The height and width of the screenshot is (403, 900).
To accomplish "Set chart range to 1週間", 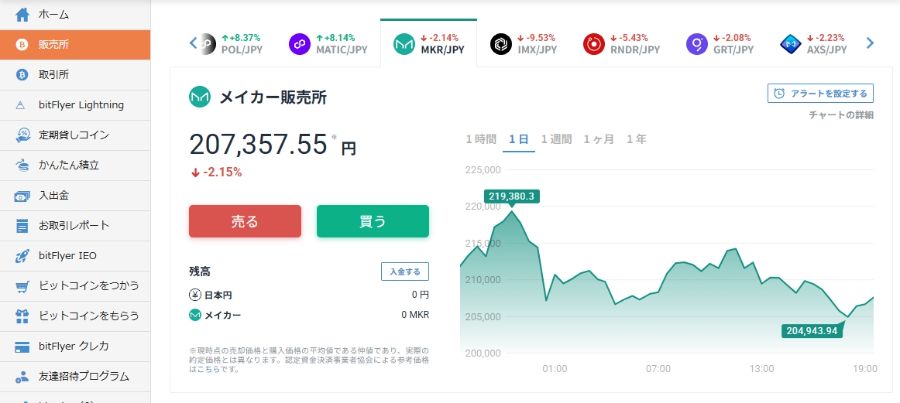I will (556, 139).
